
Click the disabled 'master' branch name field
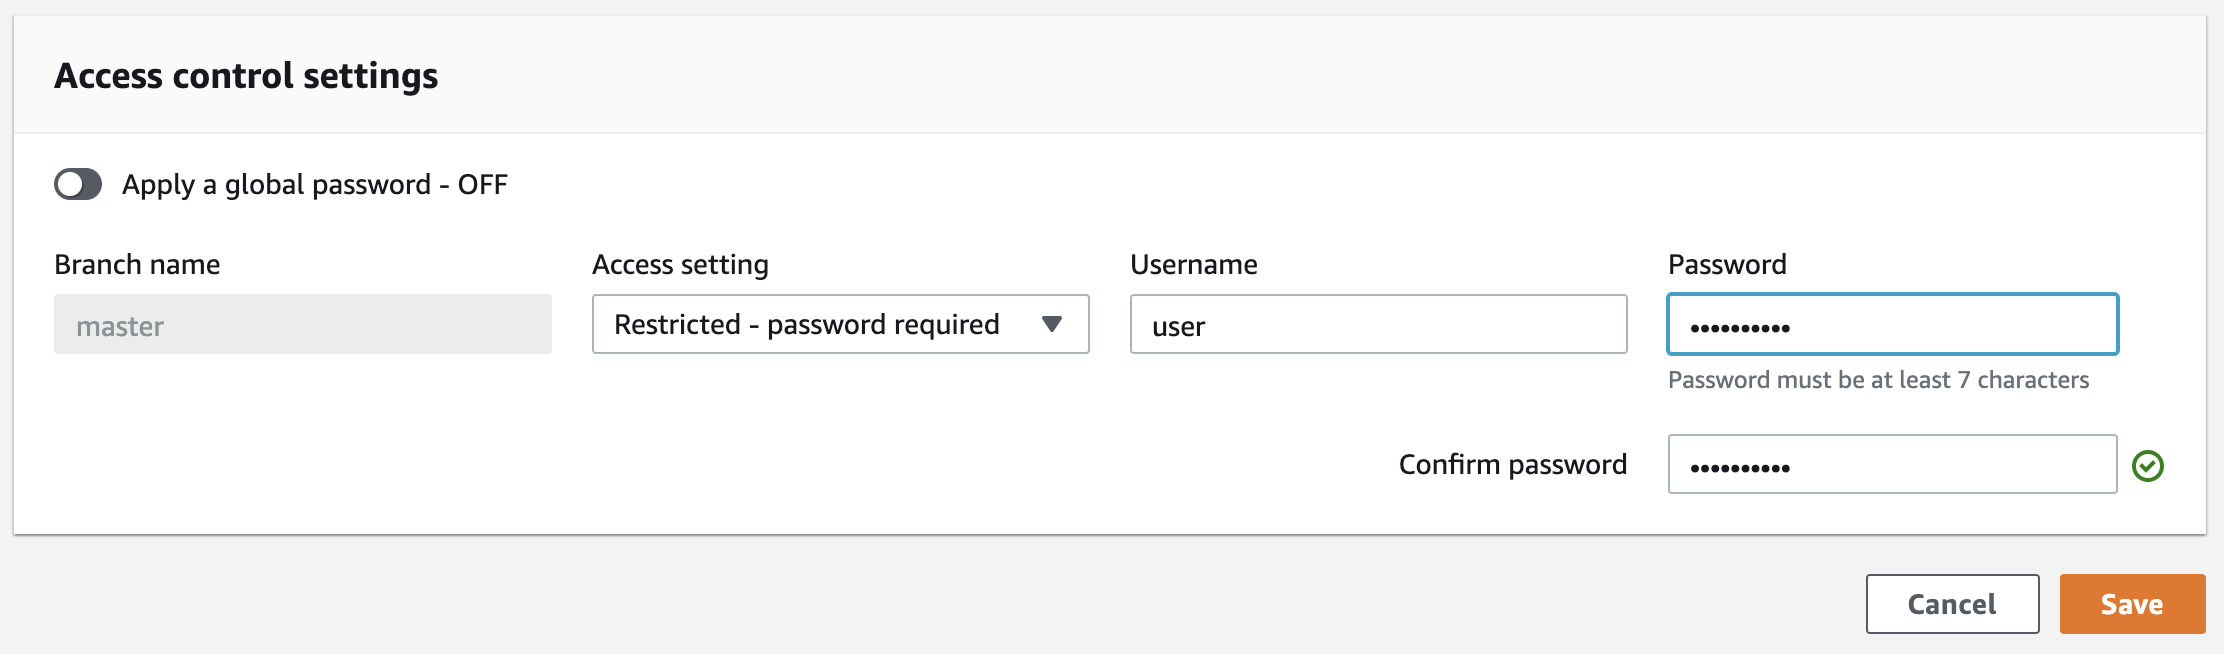coord(302,325)
